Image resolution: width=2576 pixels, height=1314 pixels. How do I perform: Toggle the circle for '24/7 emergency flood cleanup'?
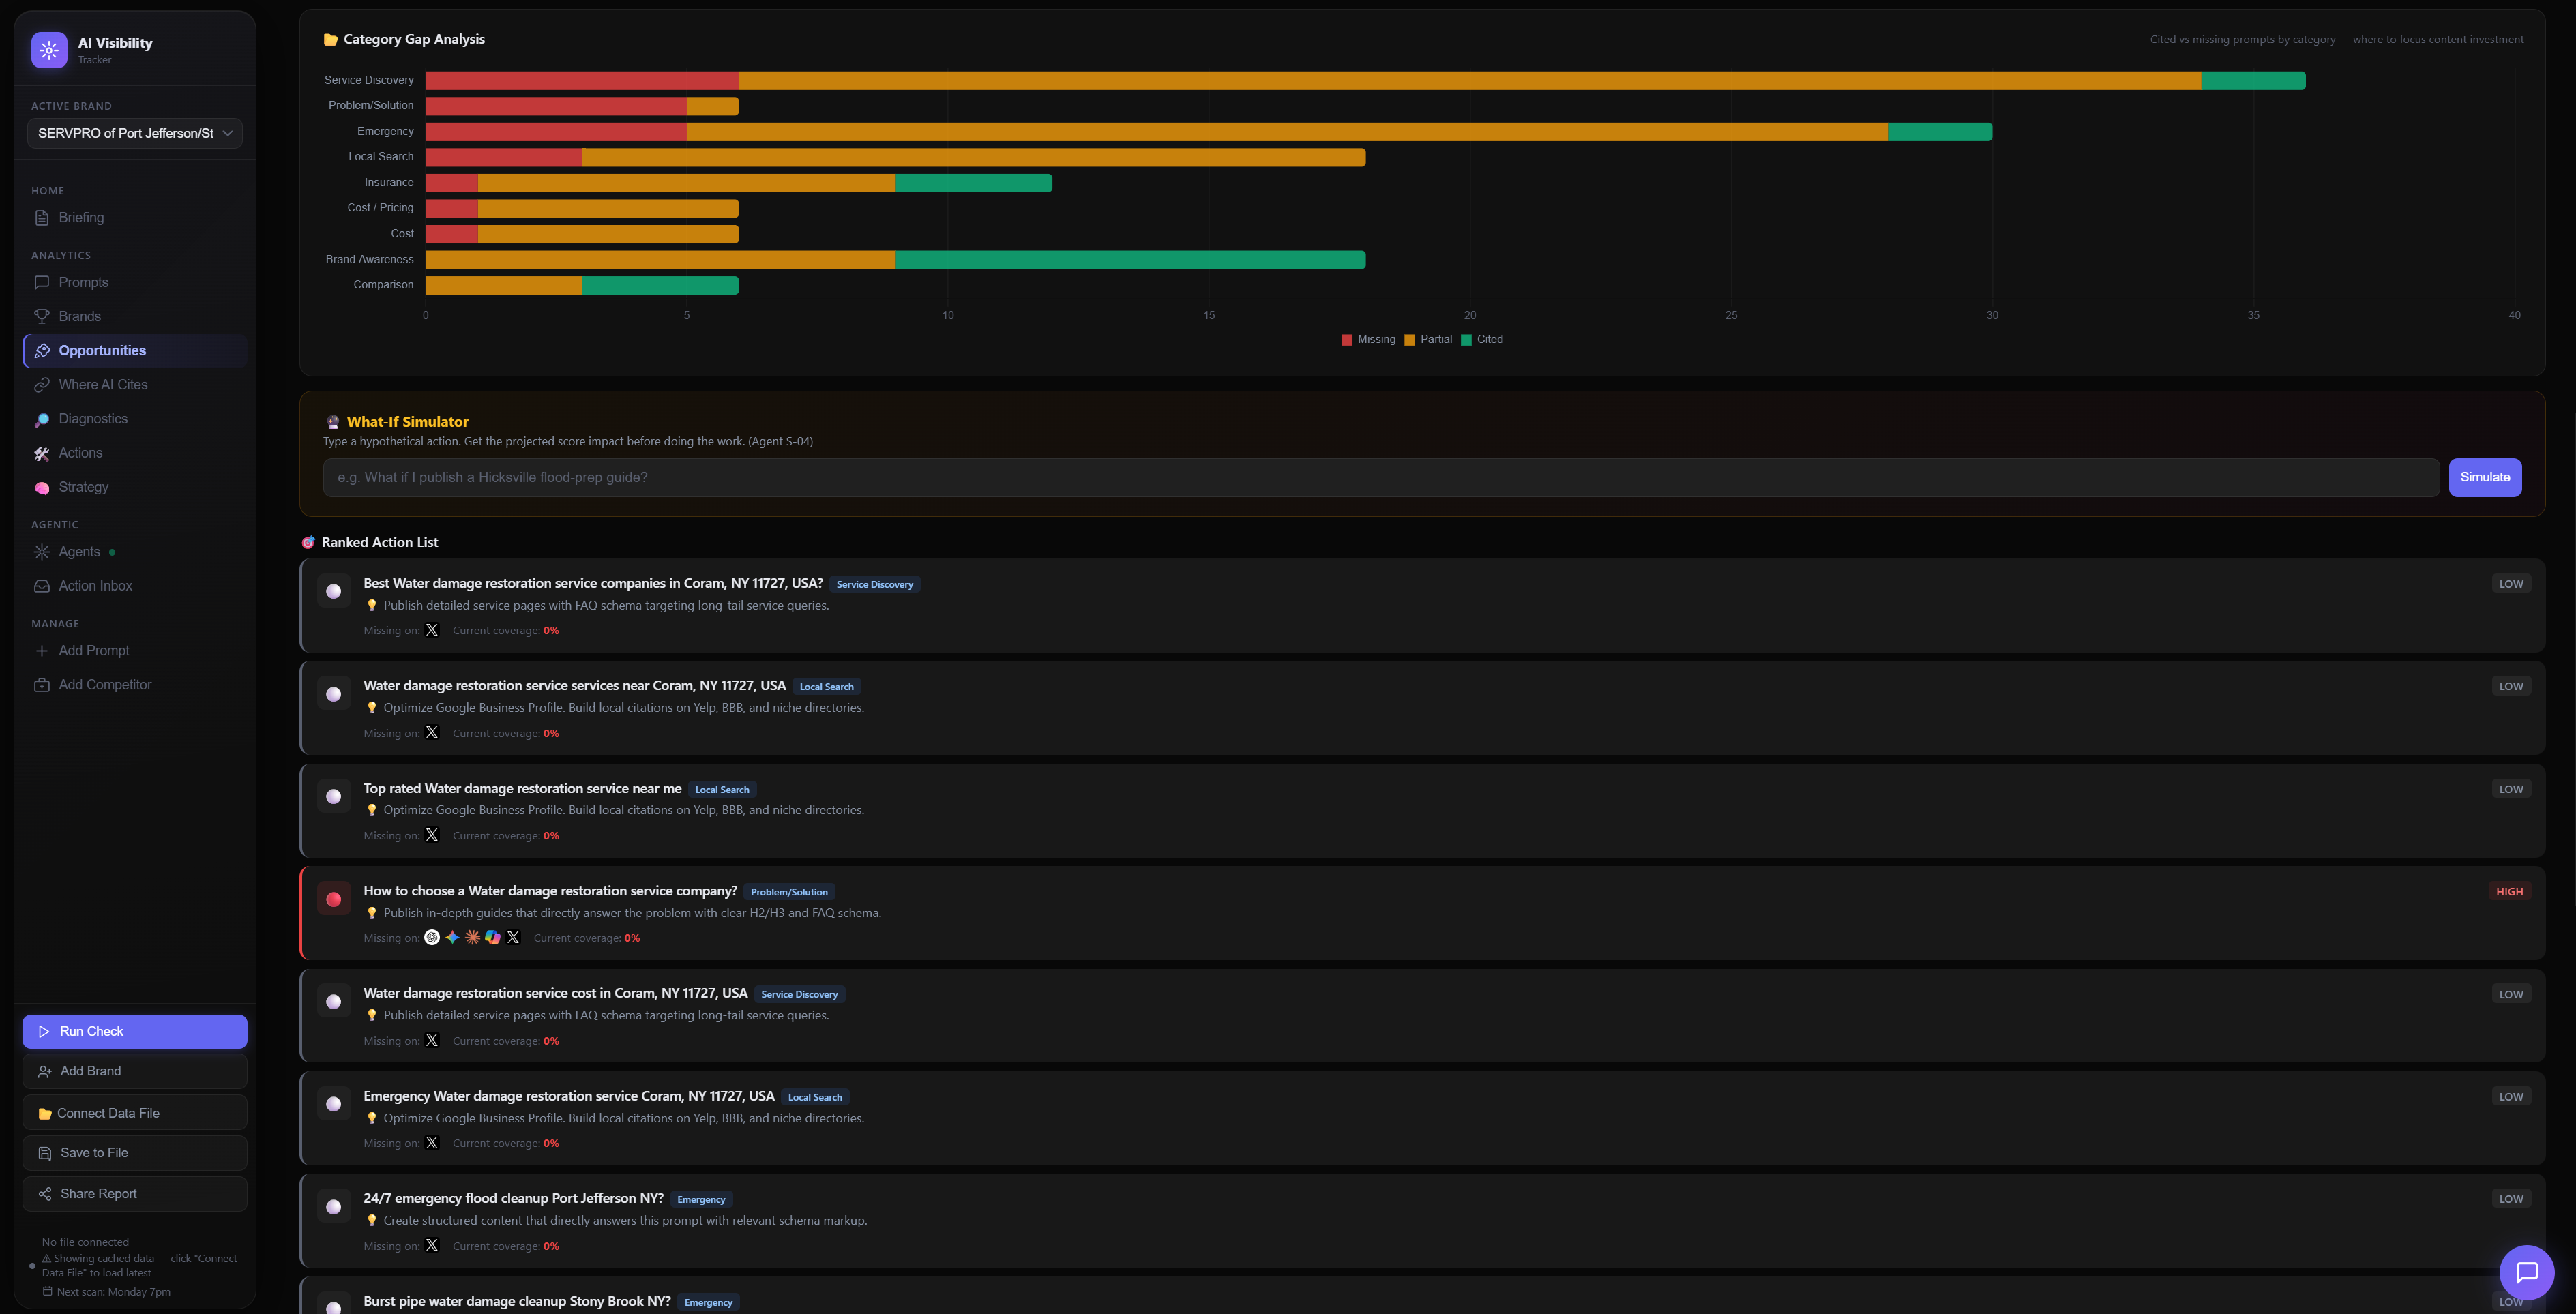(334, 1207)
